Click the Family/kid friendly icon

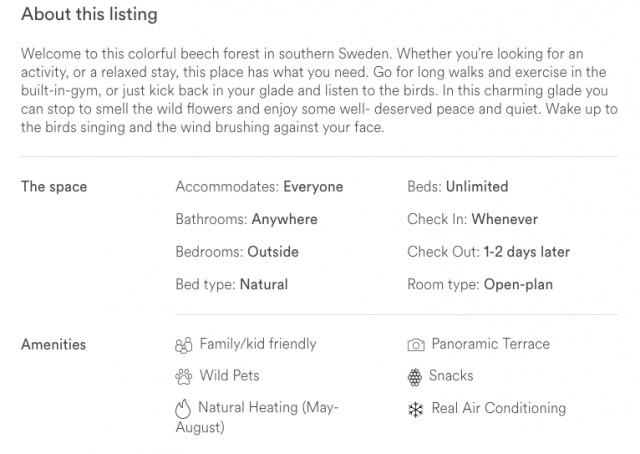coord(183,345)
